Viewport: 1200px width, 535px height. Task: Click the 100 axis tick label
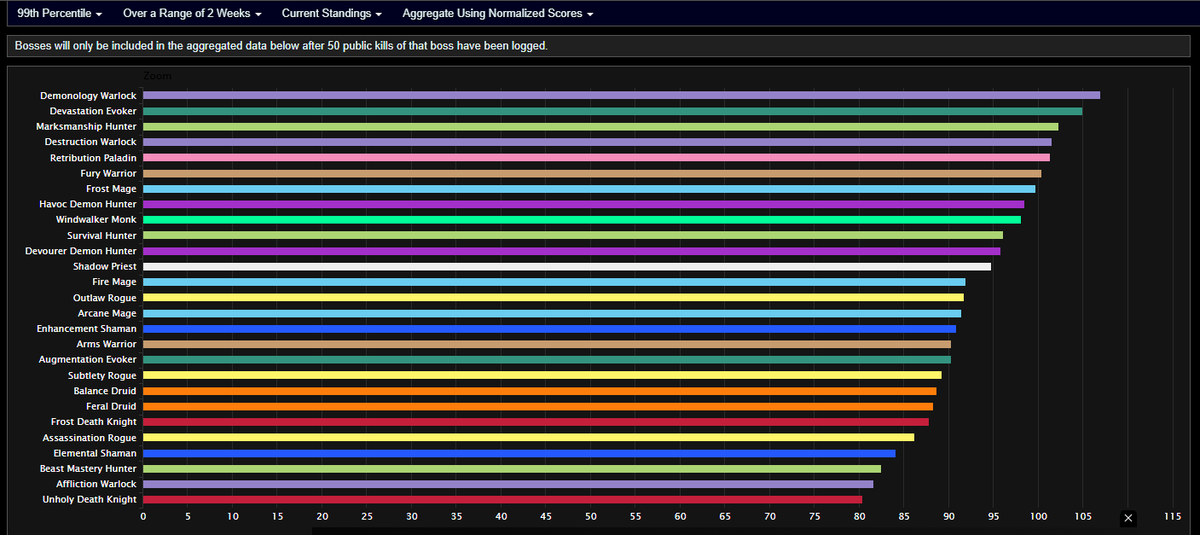[x=1037, y=517]
